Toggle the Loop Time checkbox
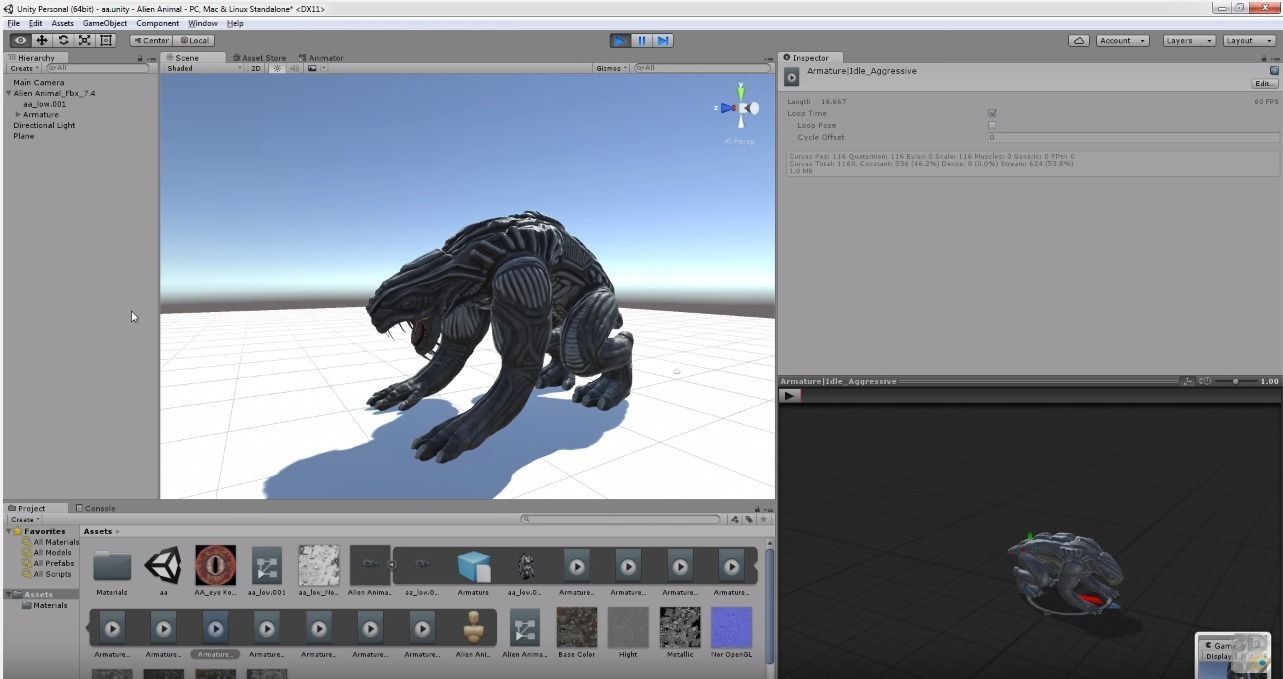The image size is (1283, 679). (x=992, y=113)
